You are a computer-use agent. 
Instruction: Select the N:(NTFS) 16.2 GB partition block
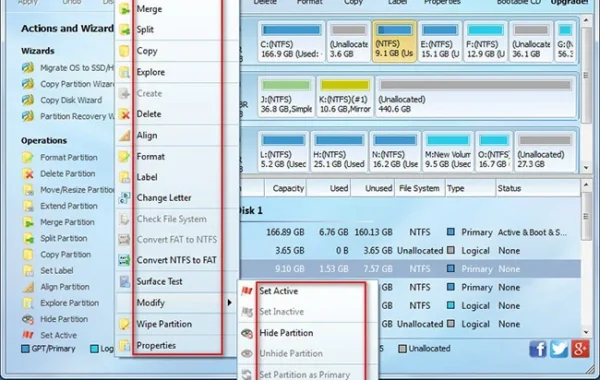point(395,152)
